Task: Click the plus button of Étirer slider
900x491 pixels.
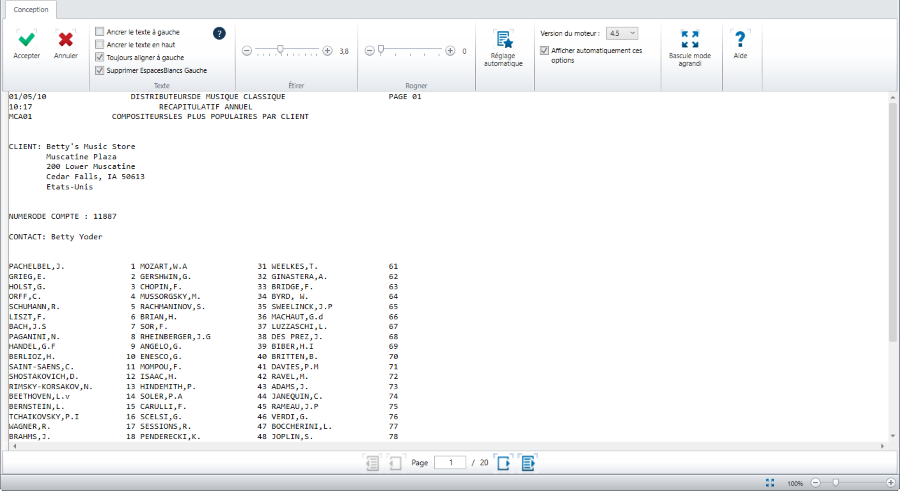Action: point(327,50)
